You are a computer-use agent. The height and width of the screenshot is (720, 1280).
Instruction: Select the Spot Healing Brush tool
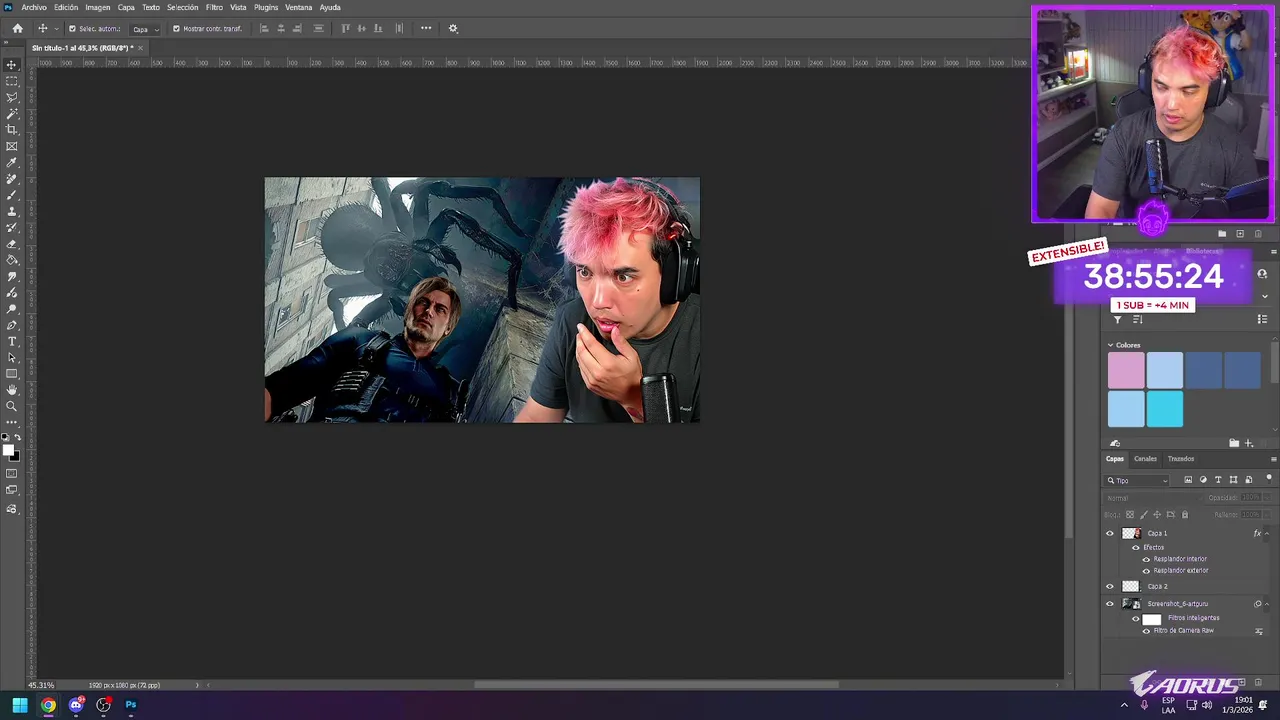(x=12, y=179)
